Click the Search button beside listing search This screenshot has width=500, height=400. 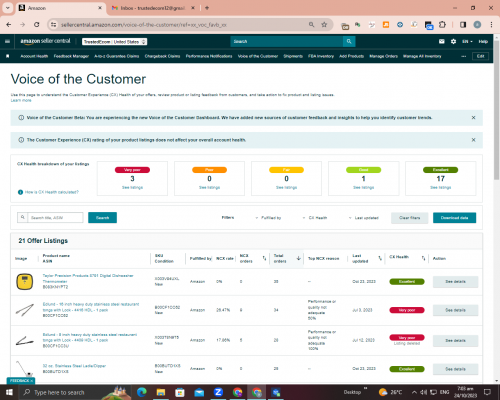coord(102,218)
